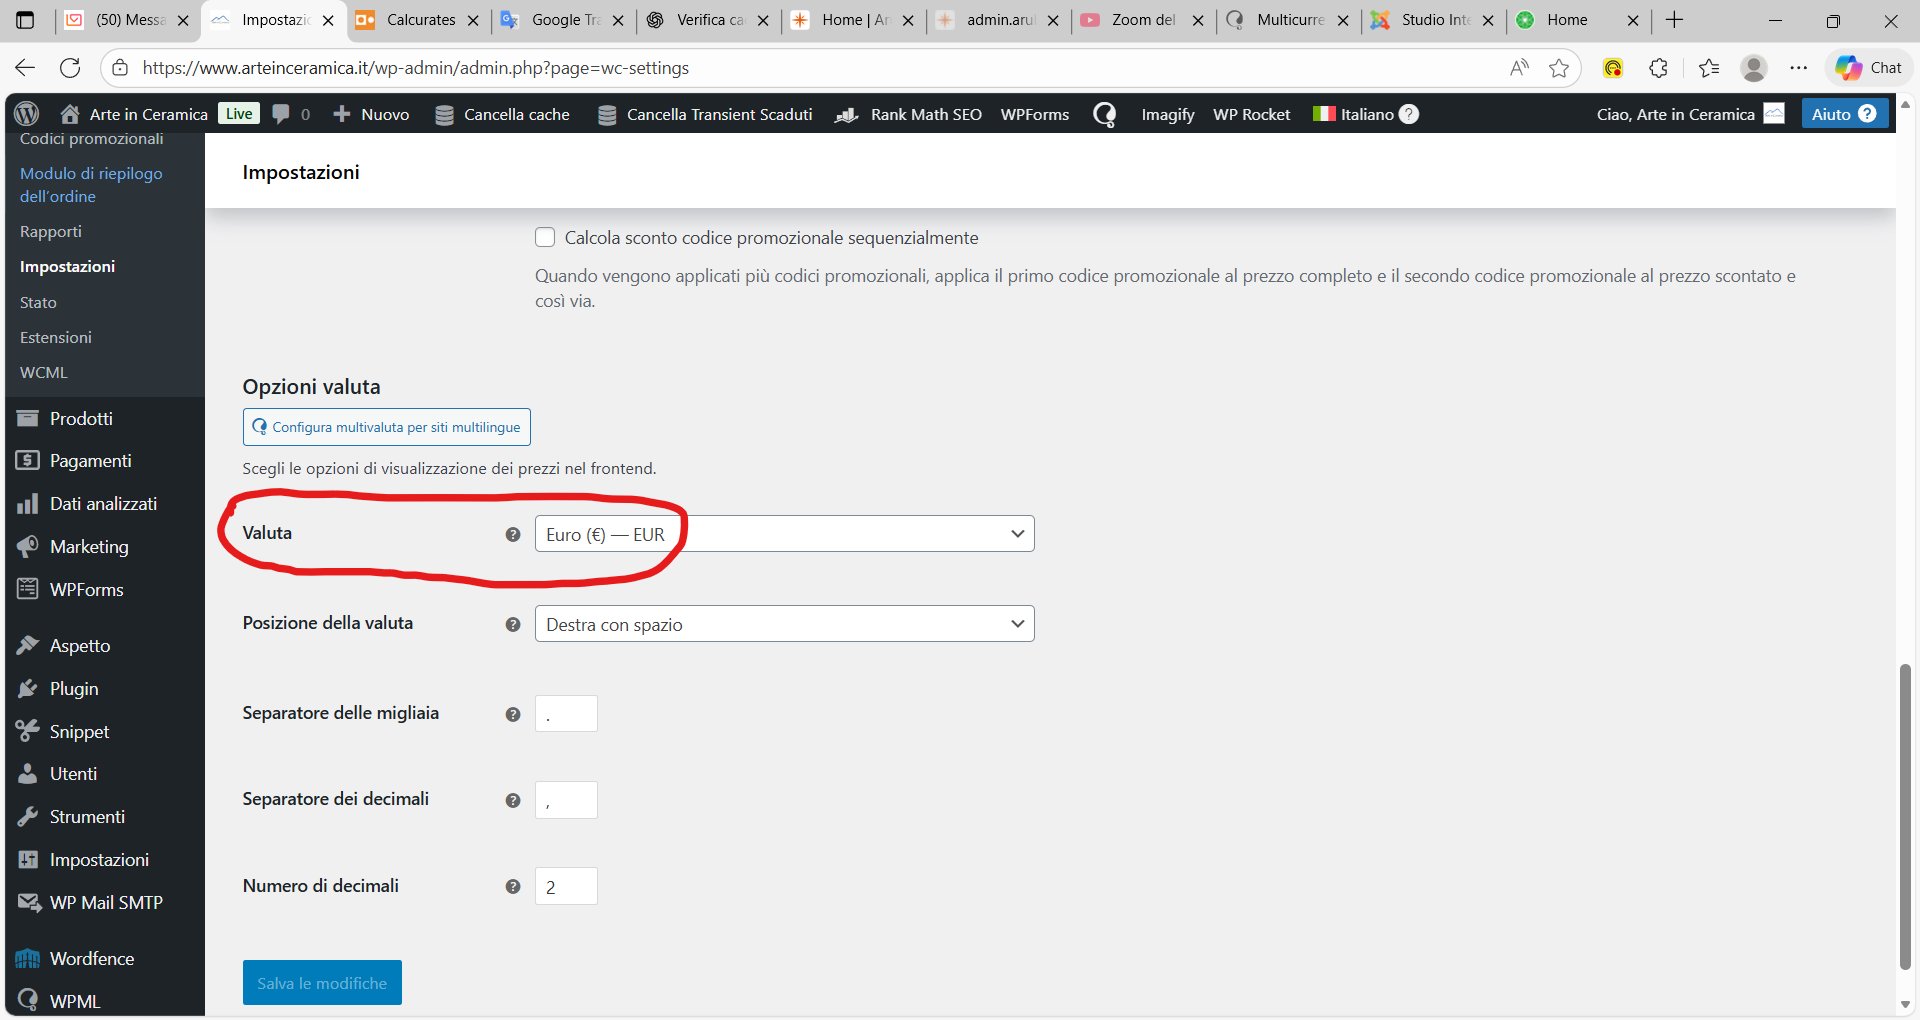Click Configura multivaluta per siti multilingue

tap(386, 427)
